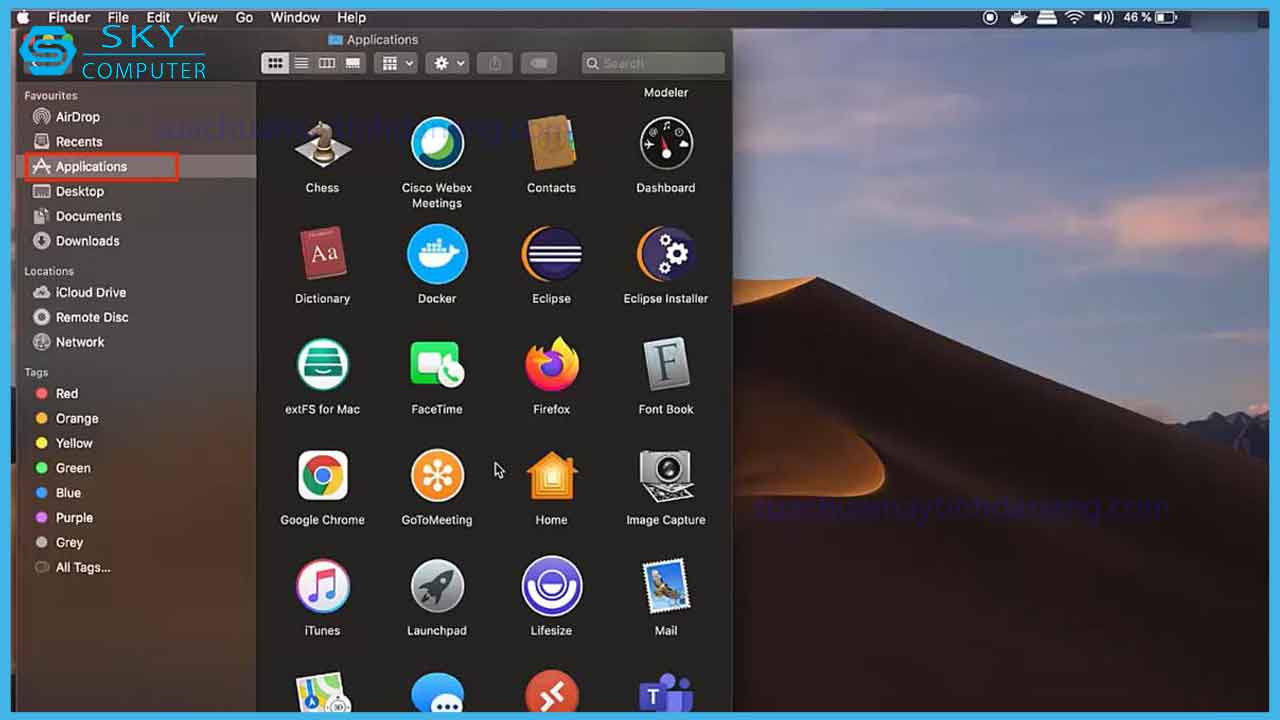Switch Finder to column view
This screenshot has width=1280, height=720.
[326, 63]
